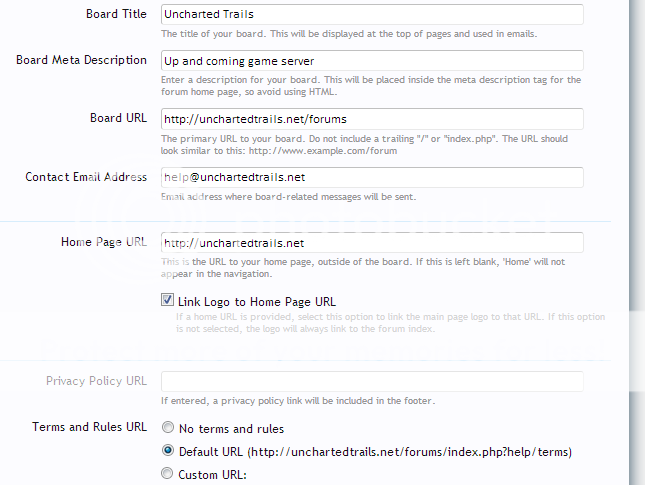Click help text 'Enter a description for your board'

371,86
